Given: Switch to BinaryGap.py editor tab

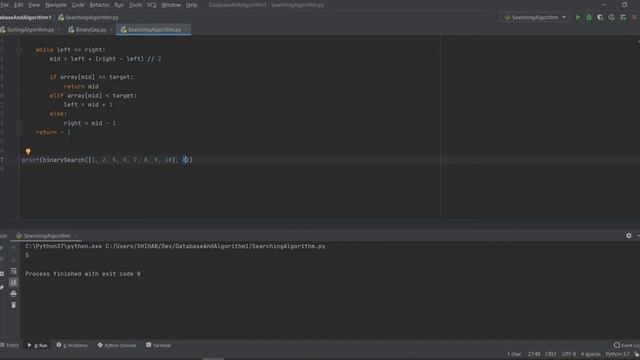Looking at the screenshot, I should (90, 30).
